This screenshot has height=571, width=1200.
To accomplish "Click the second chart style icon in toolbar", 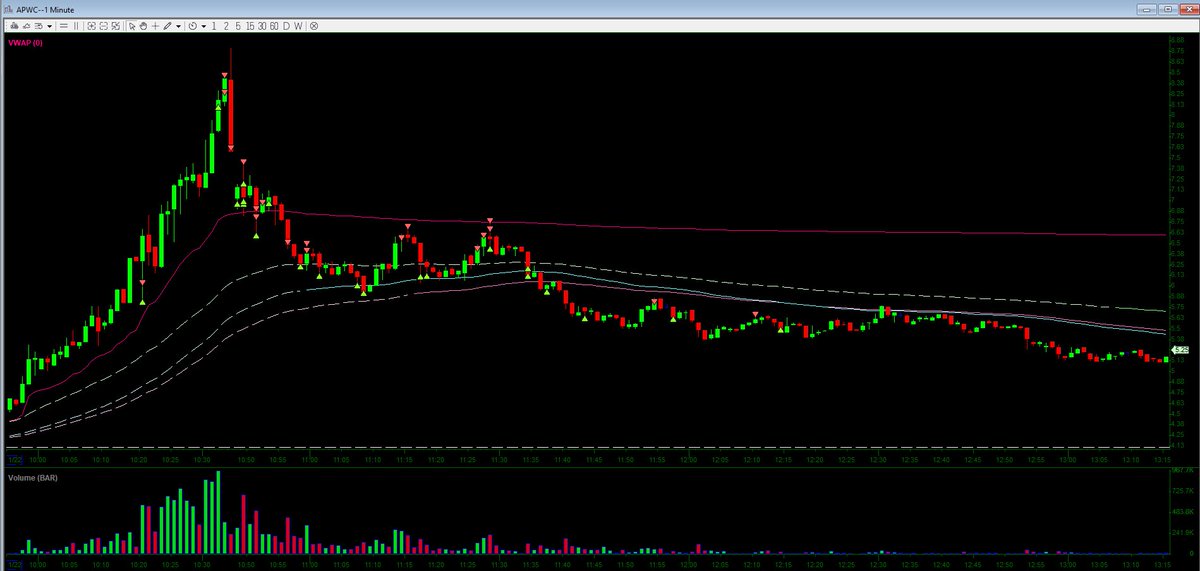I will tap(26, 26).
